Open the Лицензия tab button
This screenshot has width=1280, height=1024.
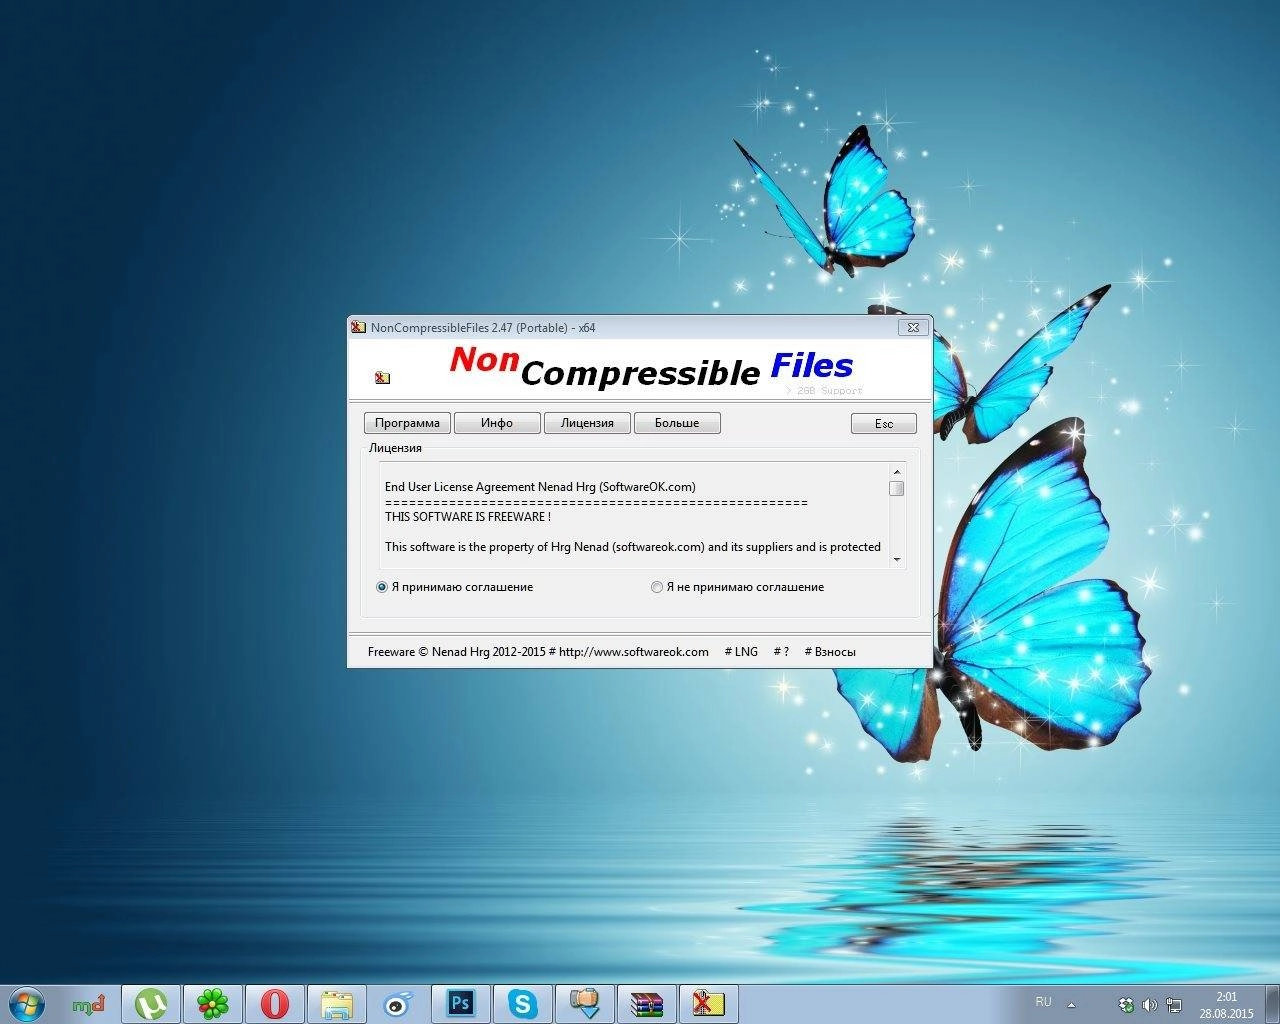(x=587, y=423)
